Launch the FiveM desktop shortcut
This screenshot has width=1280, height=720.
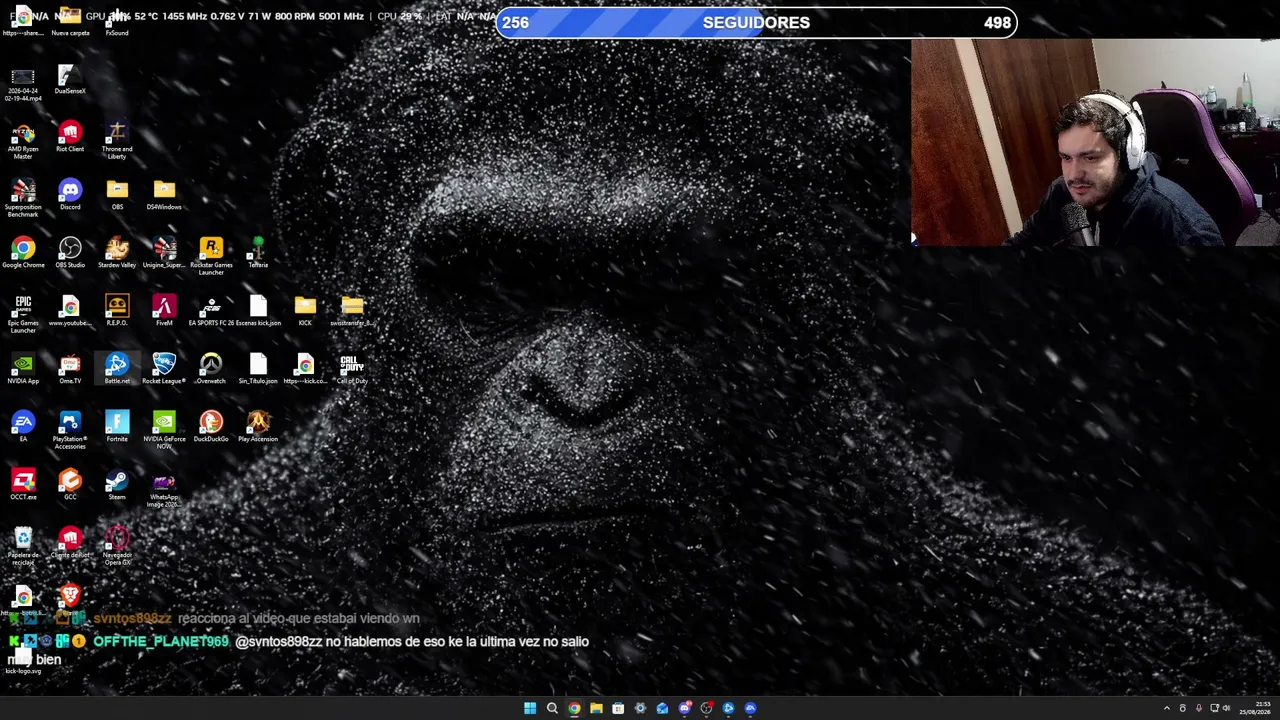[164, 311]
